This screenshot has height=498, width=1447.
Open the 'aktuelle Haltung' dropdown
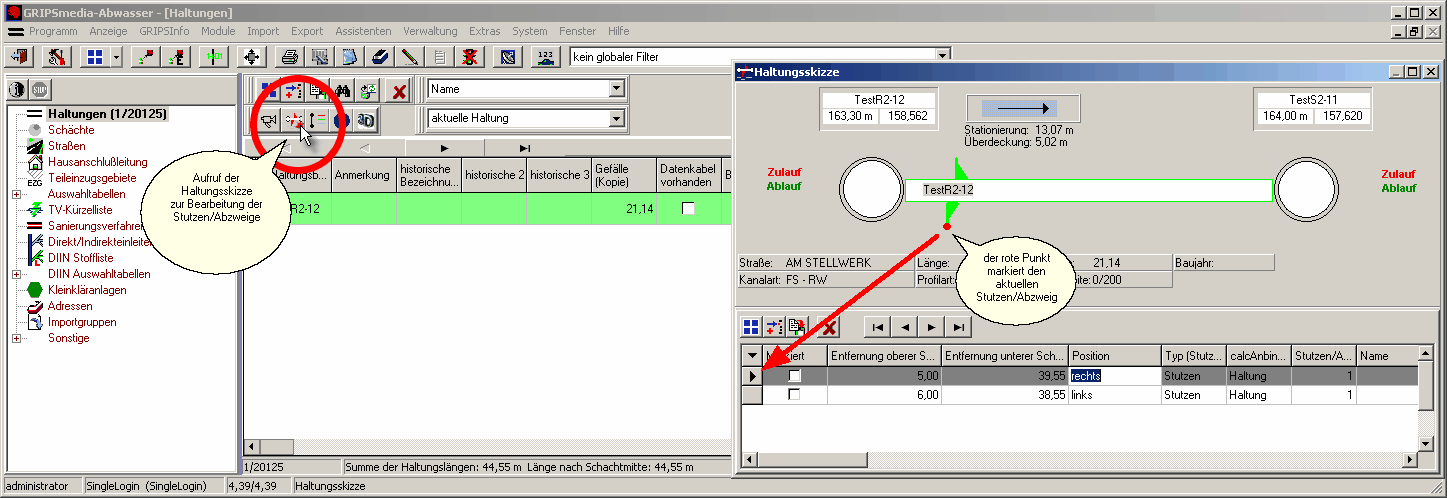pyautogui.click(x=616, y=119)
